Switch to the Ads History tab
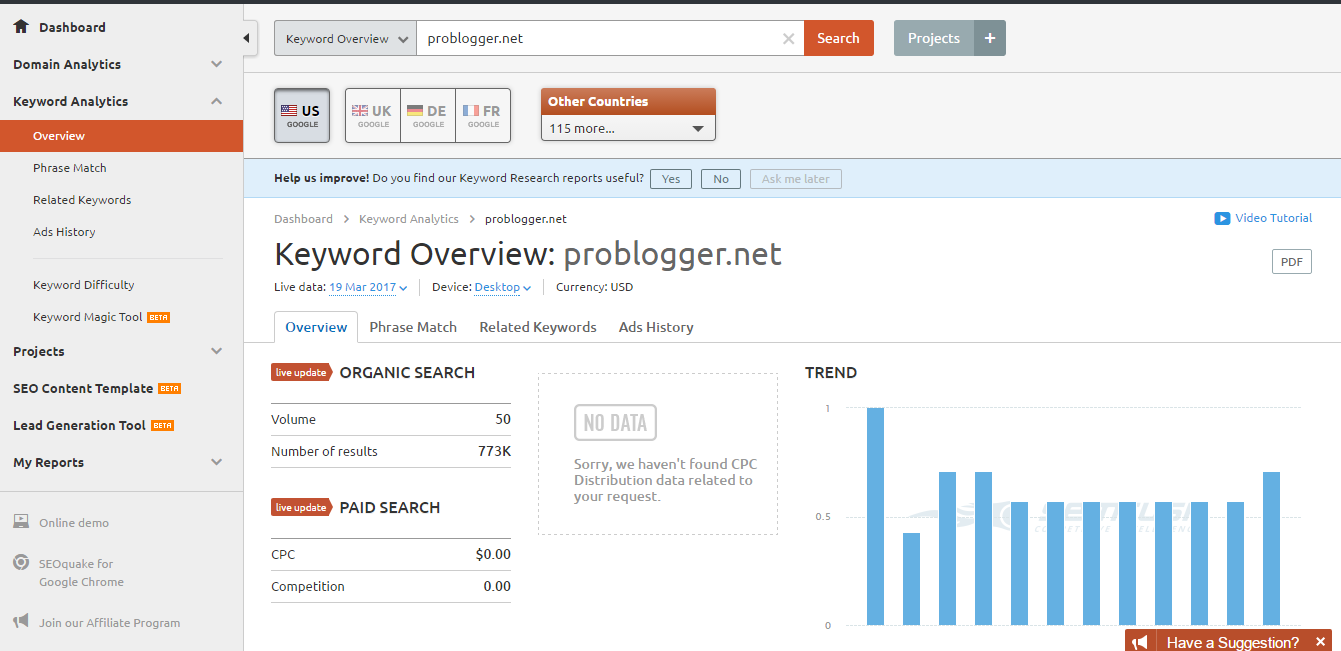Screen dimensions: 1341x651 pos(656,327)
